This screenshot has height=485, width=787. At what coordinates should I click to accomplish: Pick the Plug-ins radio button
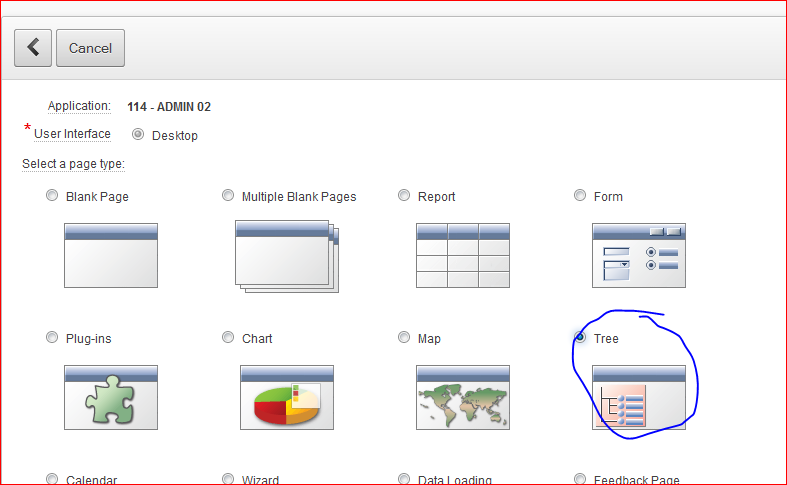pos(52,337)
